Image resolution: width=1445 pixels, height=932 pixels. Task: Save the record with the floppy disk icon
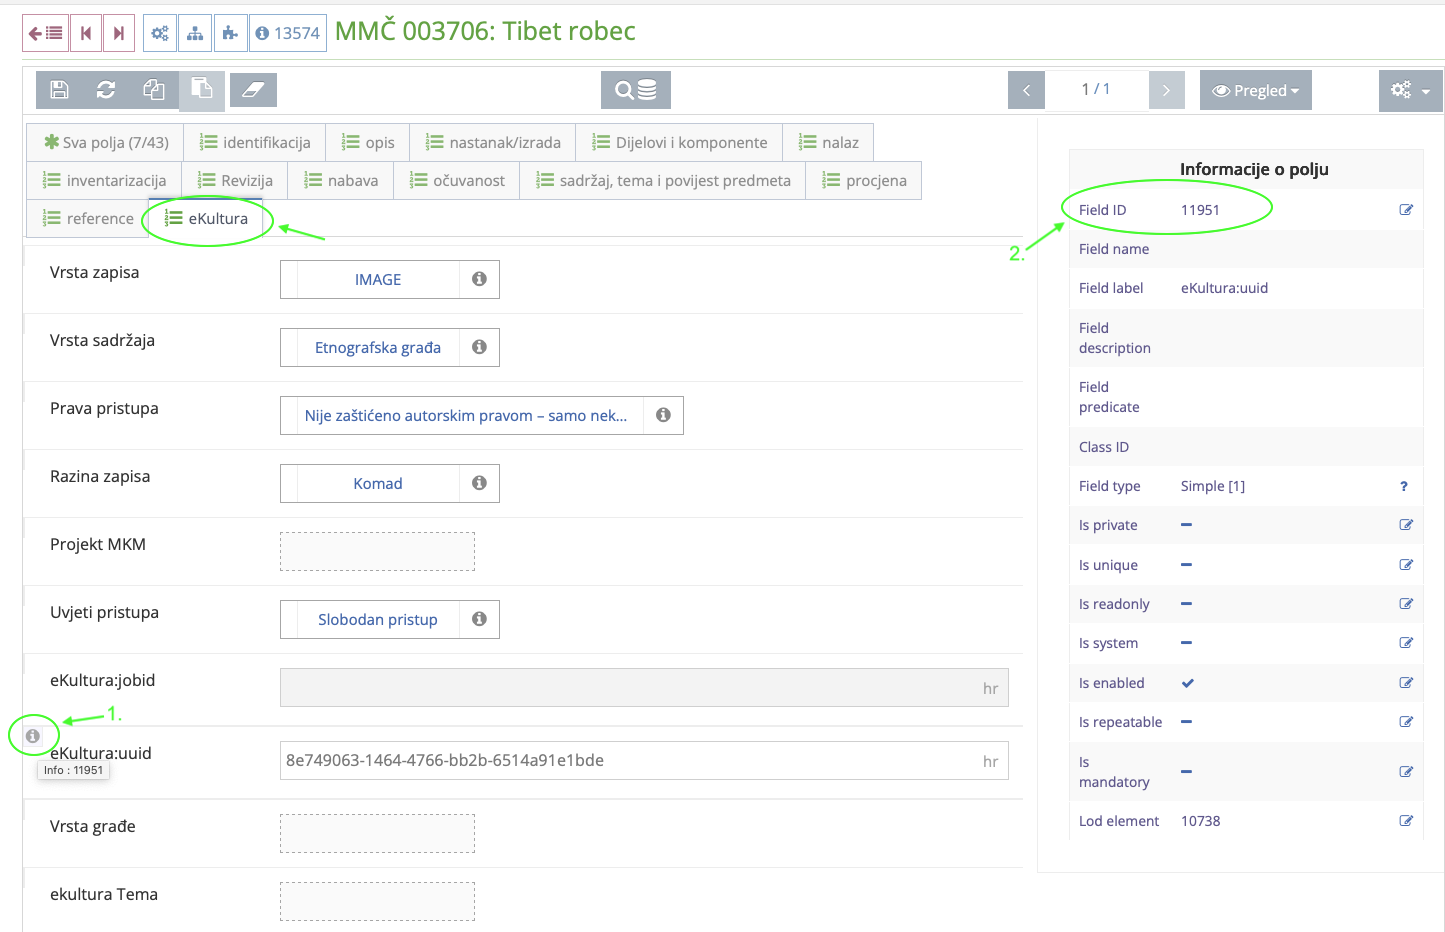pyautogui.click(x=59, y=89)
